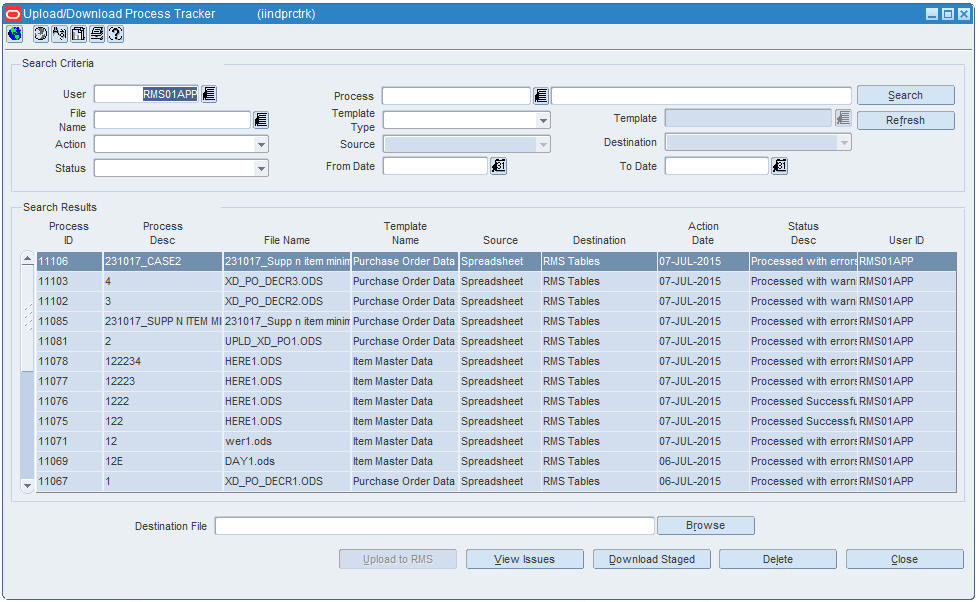Click the Process code input field
978x602 pixels.
click(x=456, y=95)
